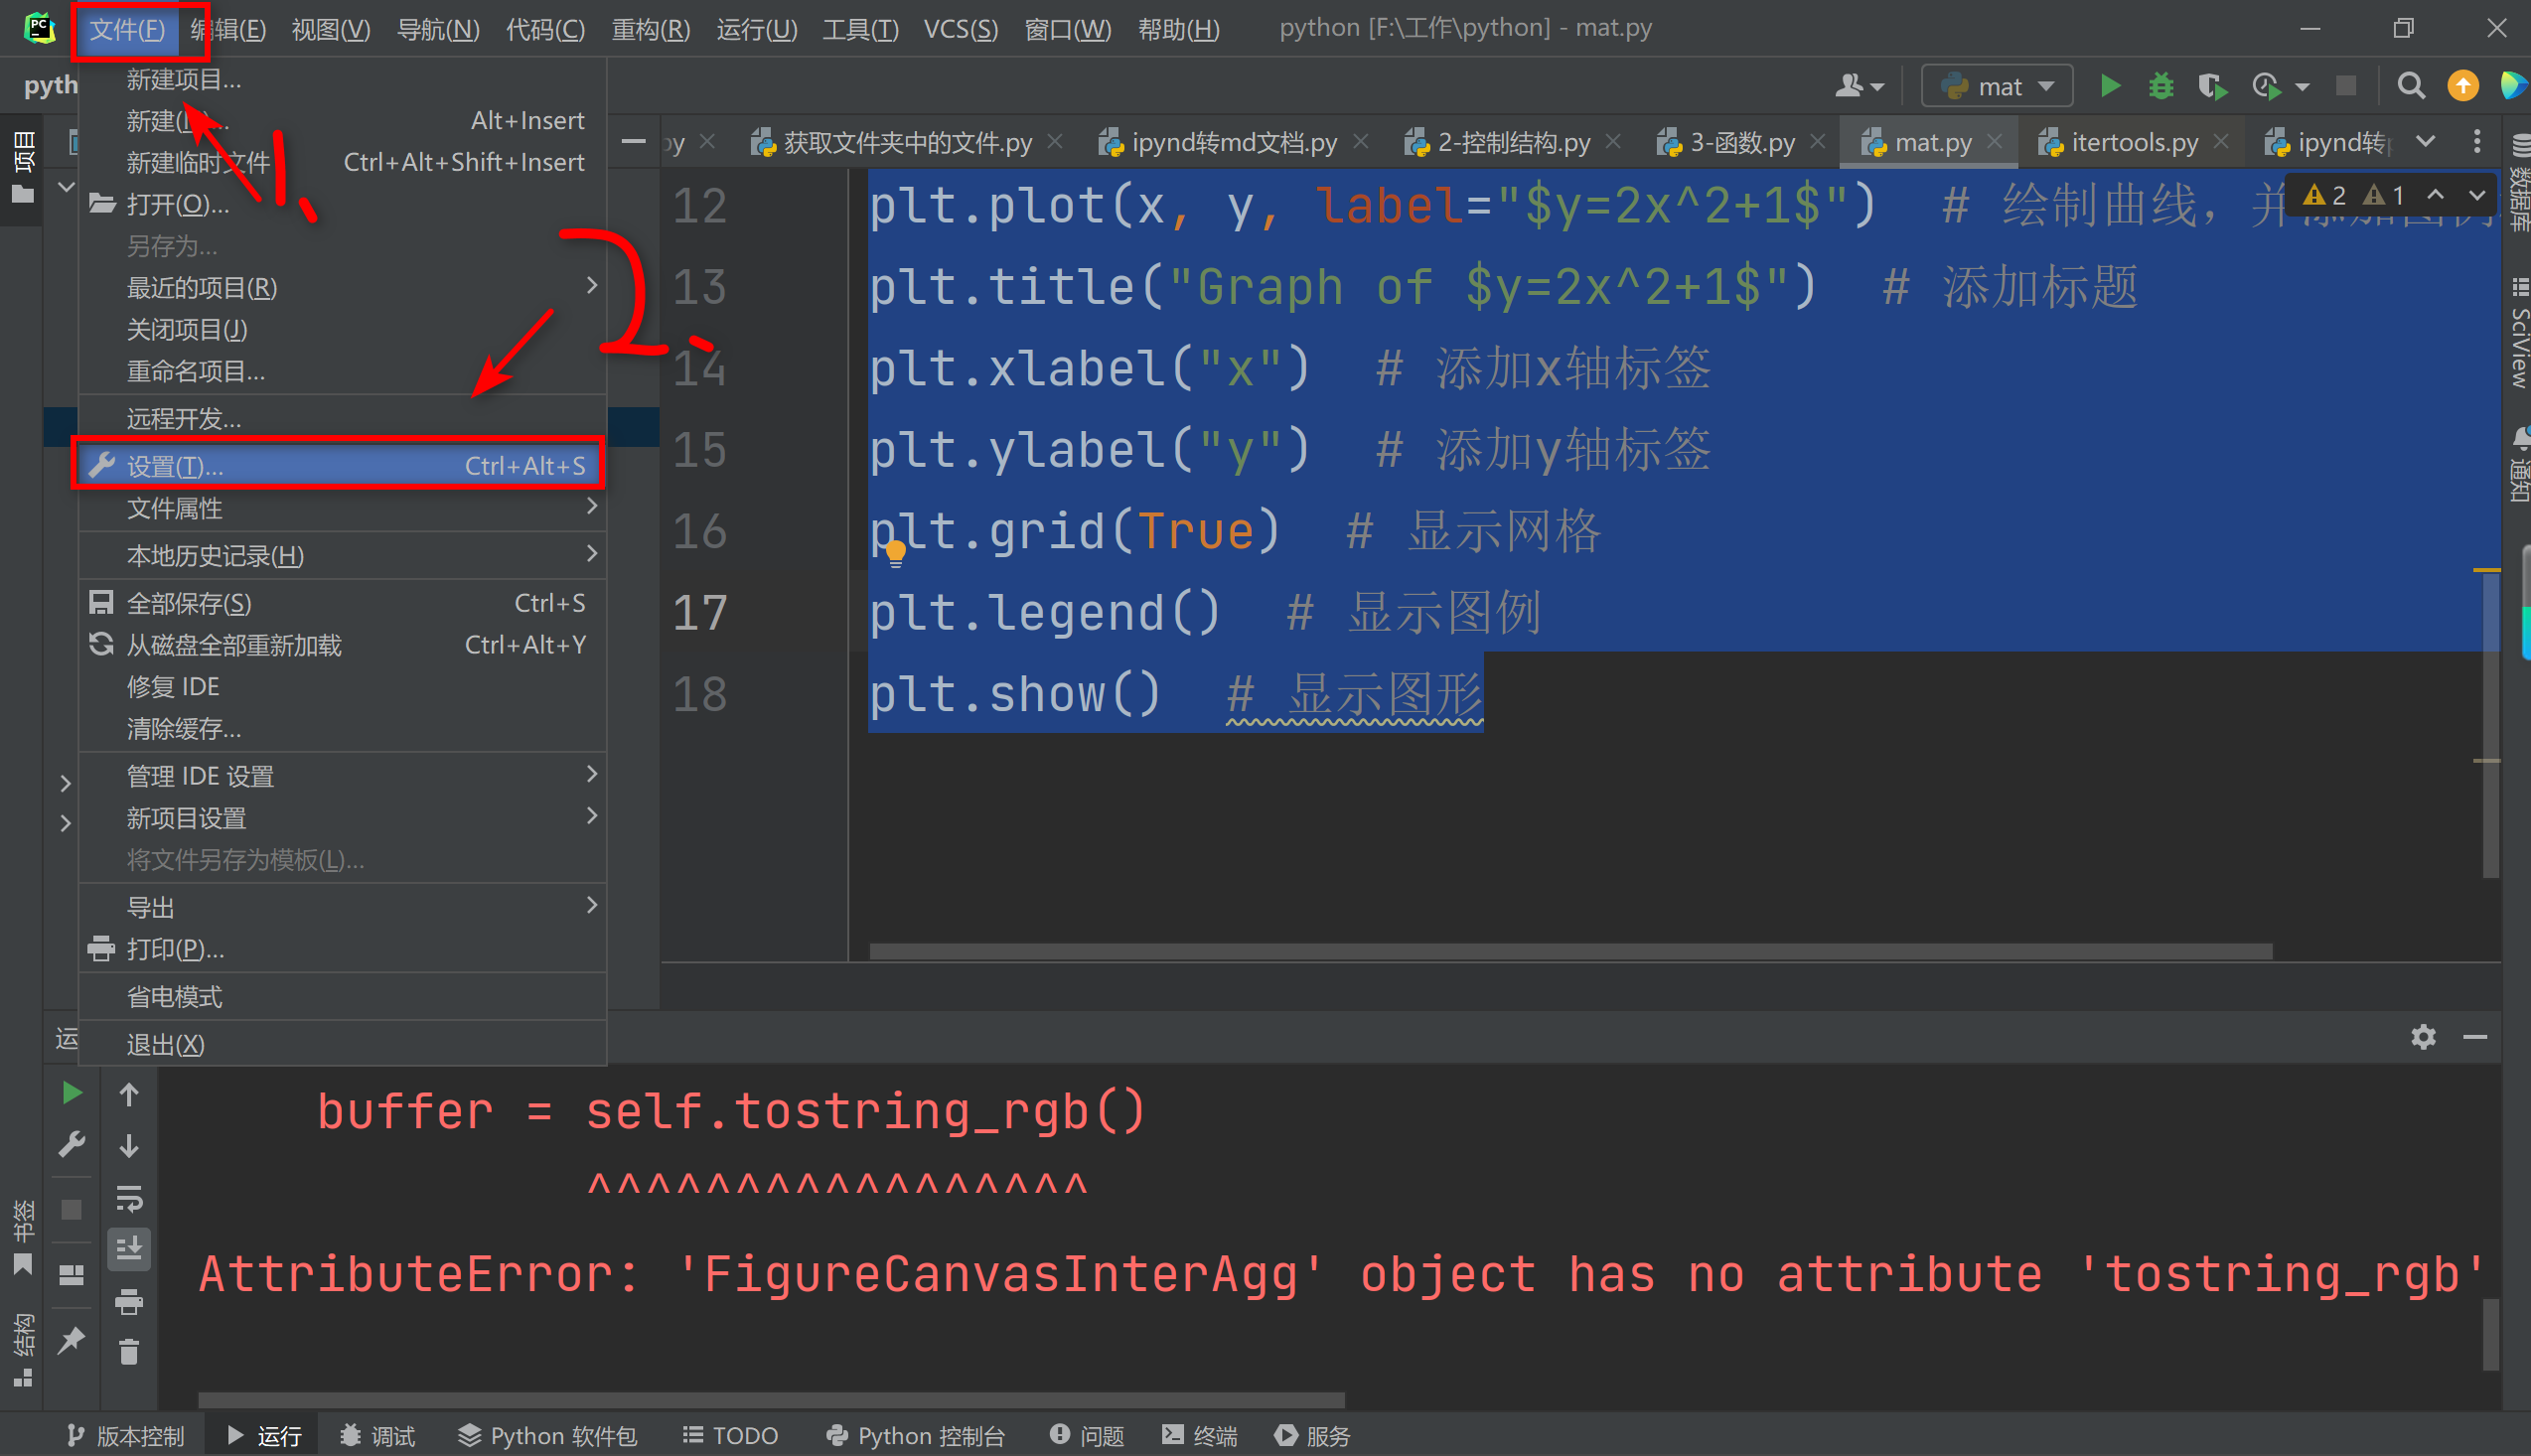This screenshot has width=2531, height=1456.
Task: Toggle soft-wrap in run output
Action: (x=129, y=1197)
